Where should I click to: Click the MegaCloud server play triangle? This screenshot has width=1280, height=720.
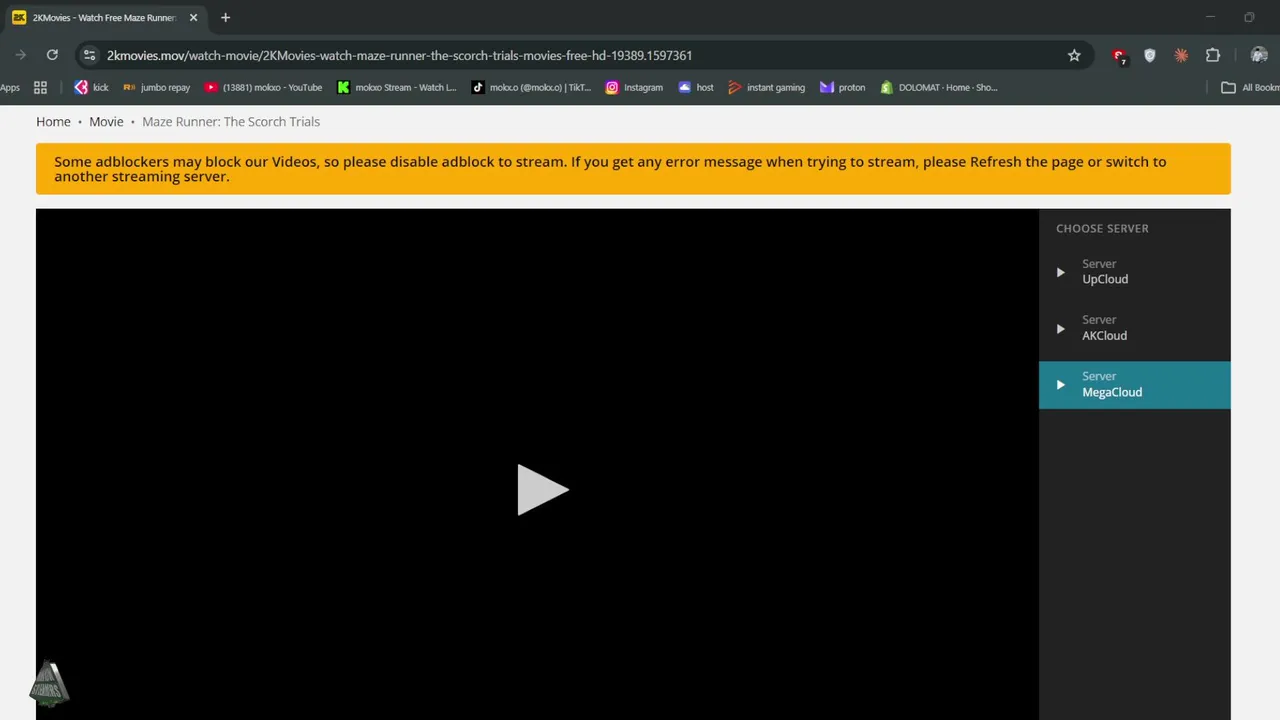tap(1061, 385)
